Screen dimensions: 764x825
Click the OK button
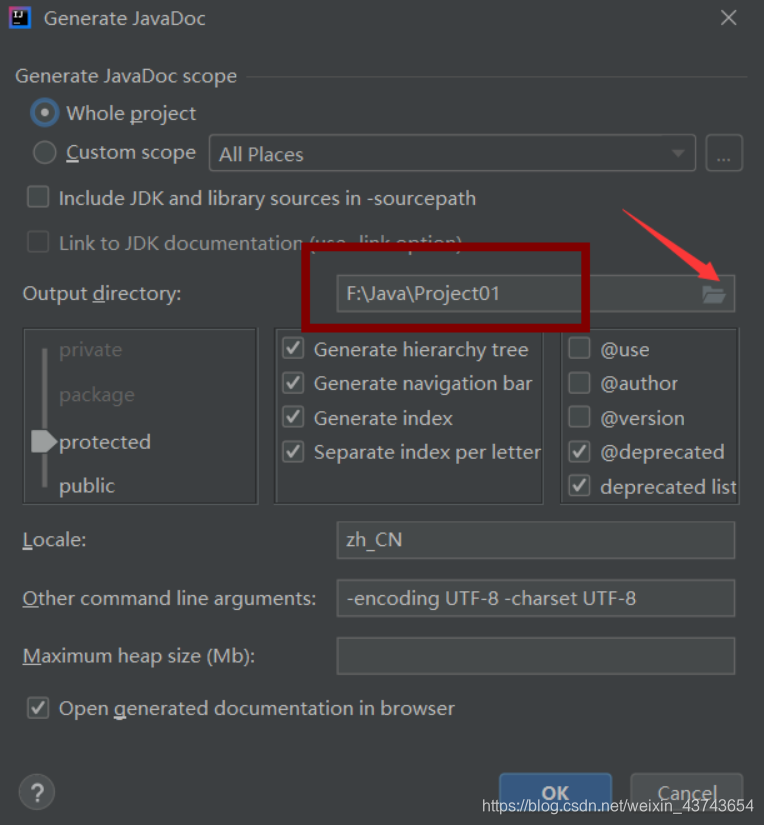point(556,792)
